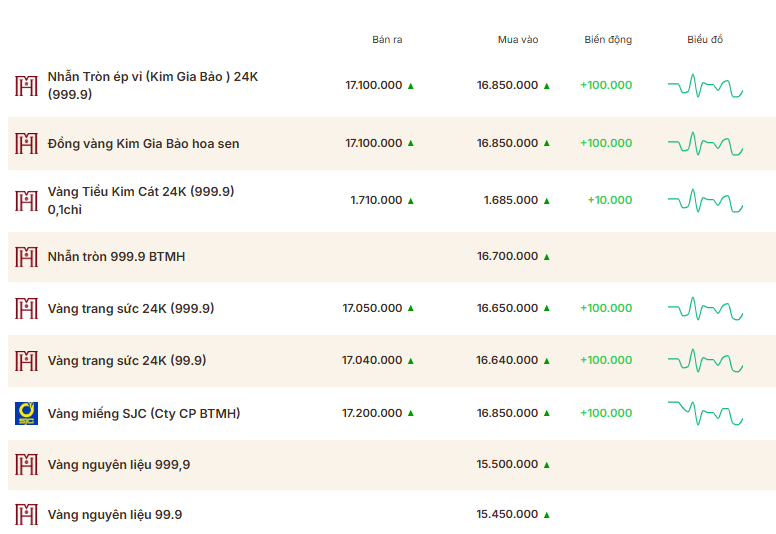The width and height of the screenshot is (776, 534).
Task: Click the +10.000 change value
Action: pyautogui.click(x=609, y=200)
